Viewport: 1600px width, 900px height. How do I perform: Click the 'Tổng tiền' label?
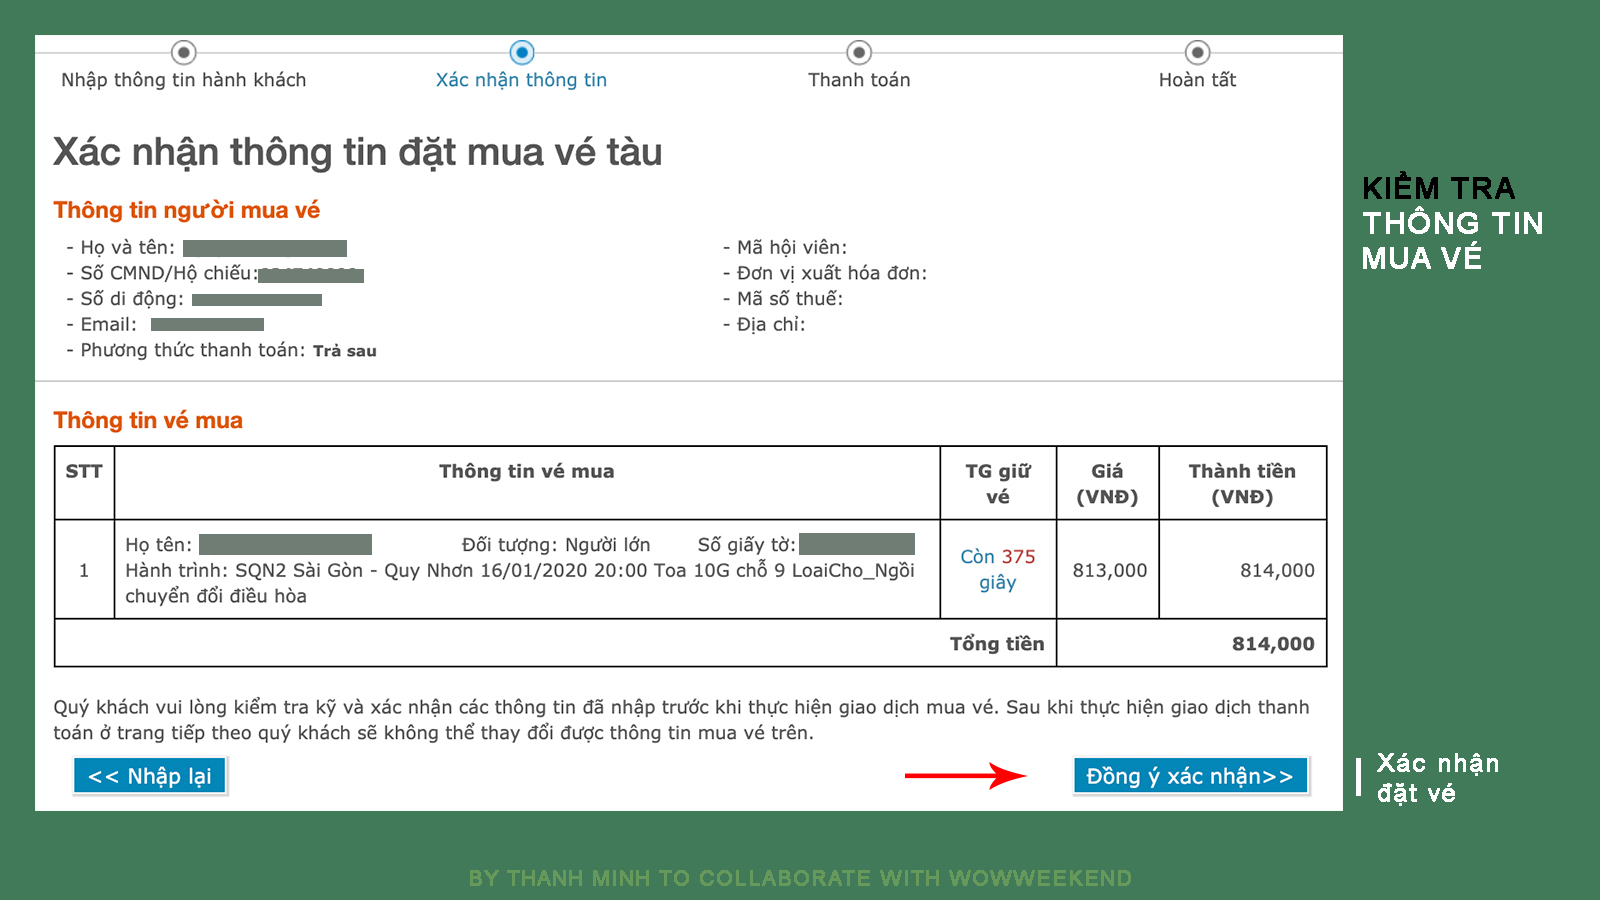point(997,644)
